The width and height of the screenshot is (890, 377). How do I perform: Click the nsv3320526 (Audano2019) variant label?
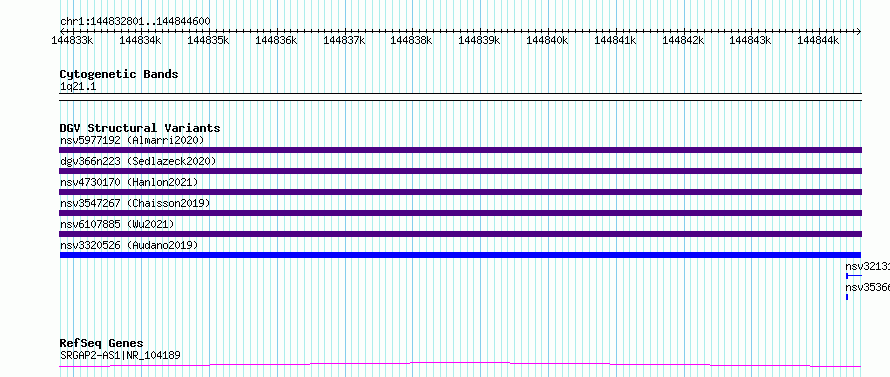point(129,245)
